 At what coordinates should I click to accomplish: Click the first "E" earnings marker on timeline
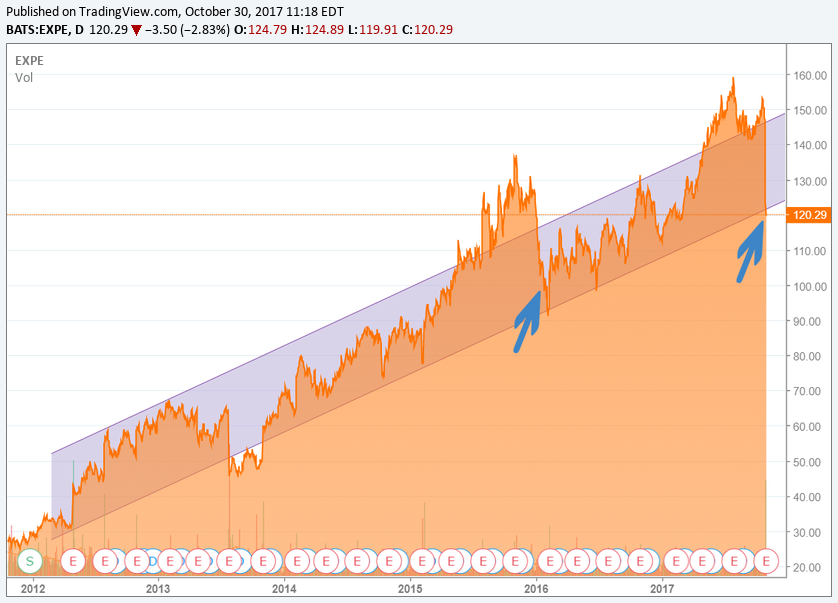click(73, 561)
